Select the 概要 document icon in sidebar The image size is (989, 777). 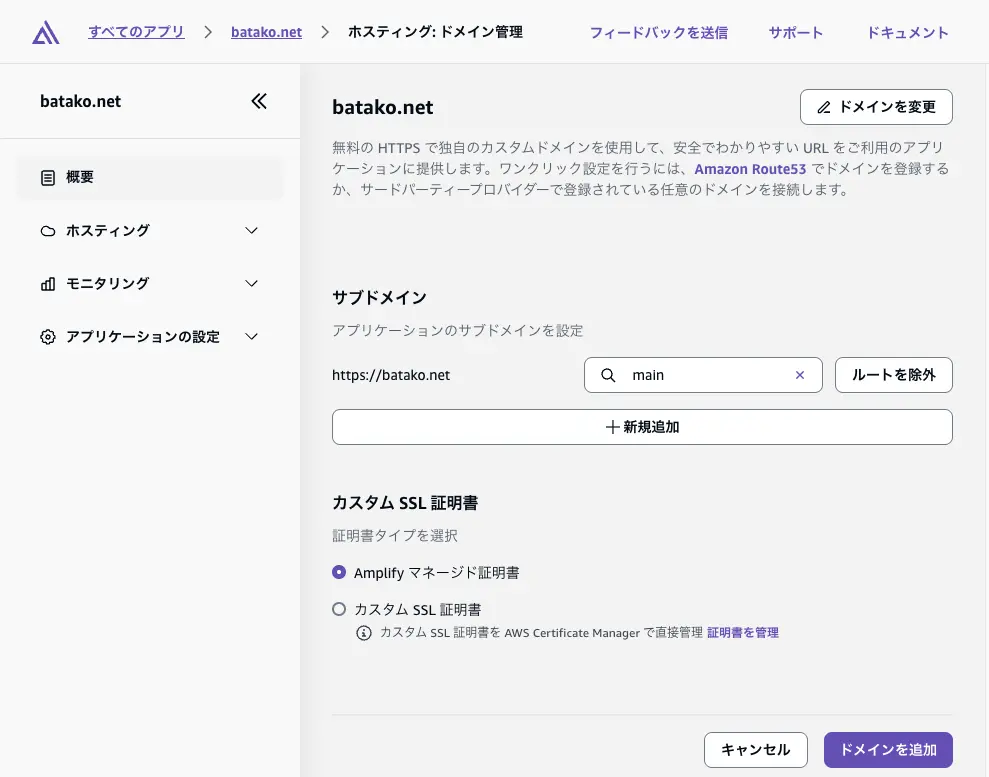[x=48, y=177]
